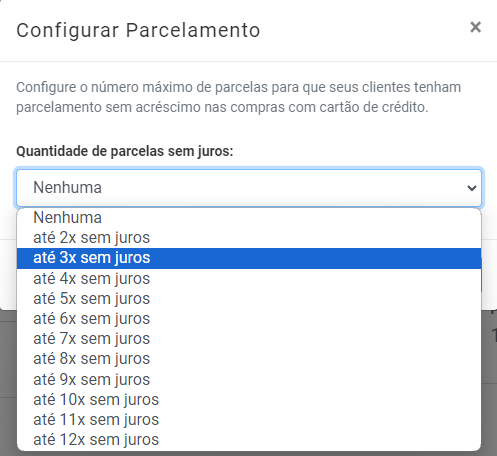The height and width of the screenshot is (456, 497).
Task: Choose Nenhuma option in the opened list
Action: point(249,218)
